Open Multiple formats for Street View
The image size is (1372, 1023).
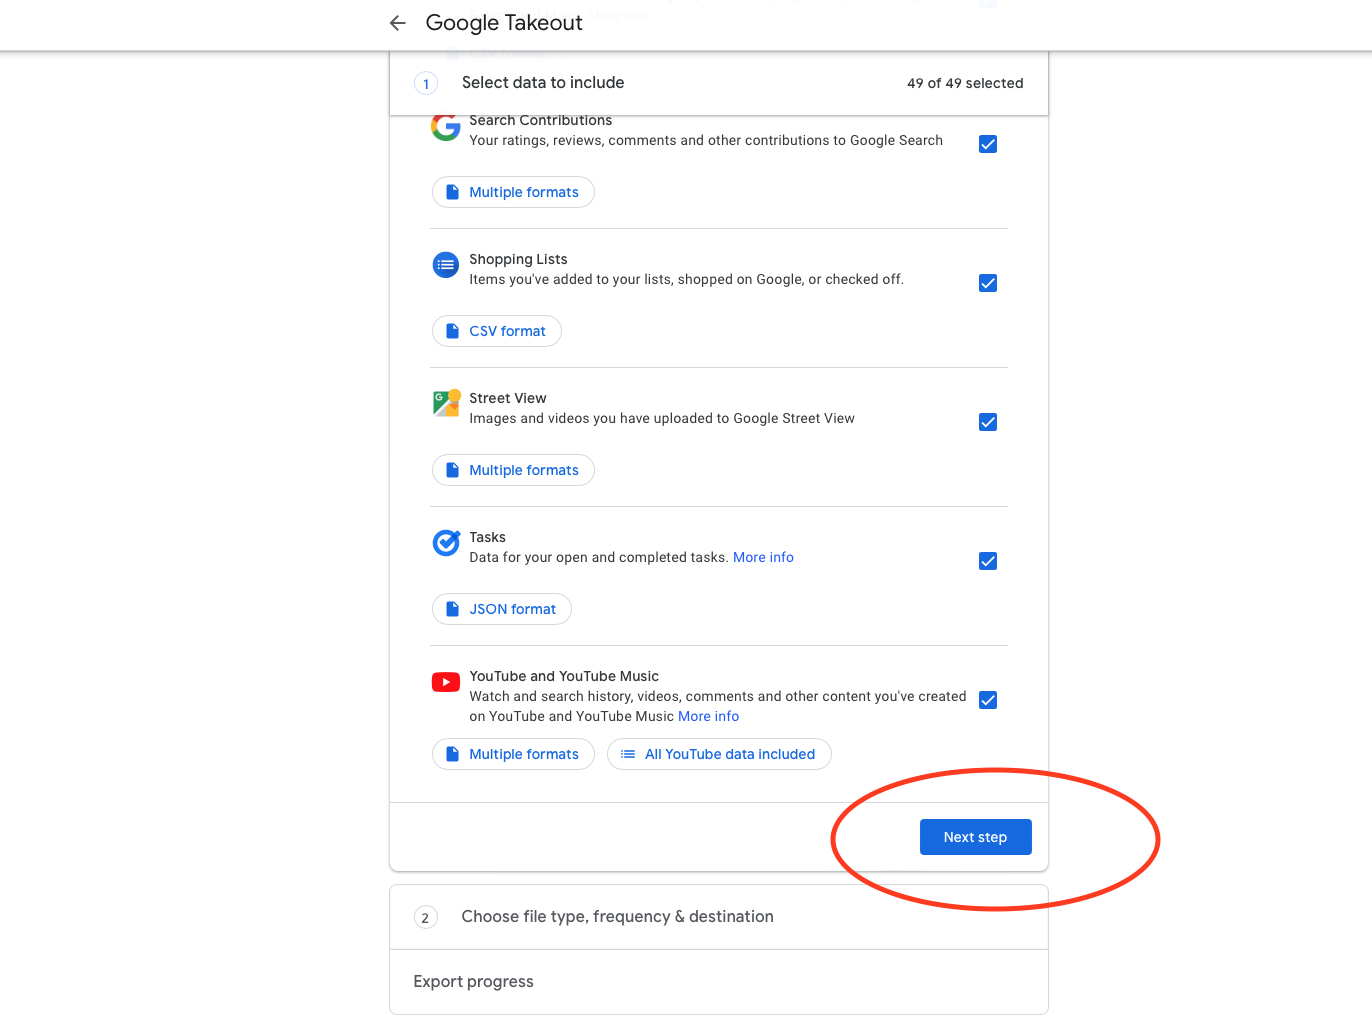pos(513,470)
